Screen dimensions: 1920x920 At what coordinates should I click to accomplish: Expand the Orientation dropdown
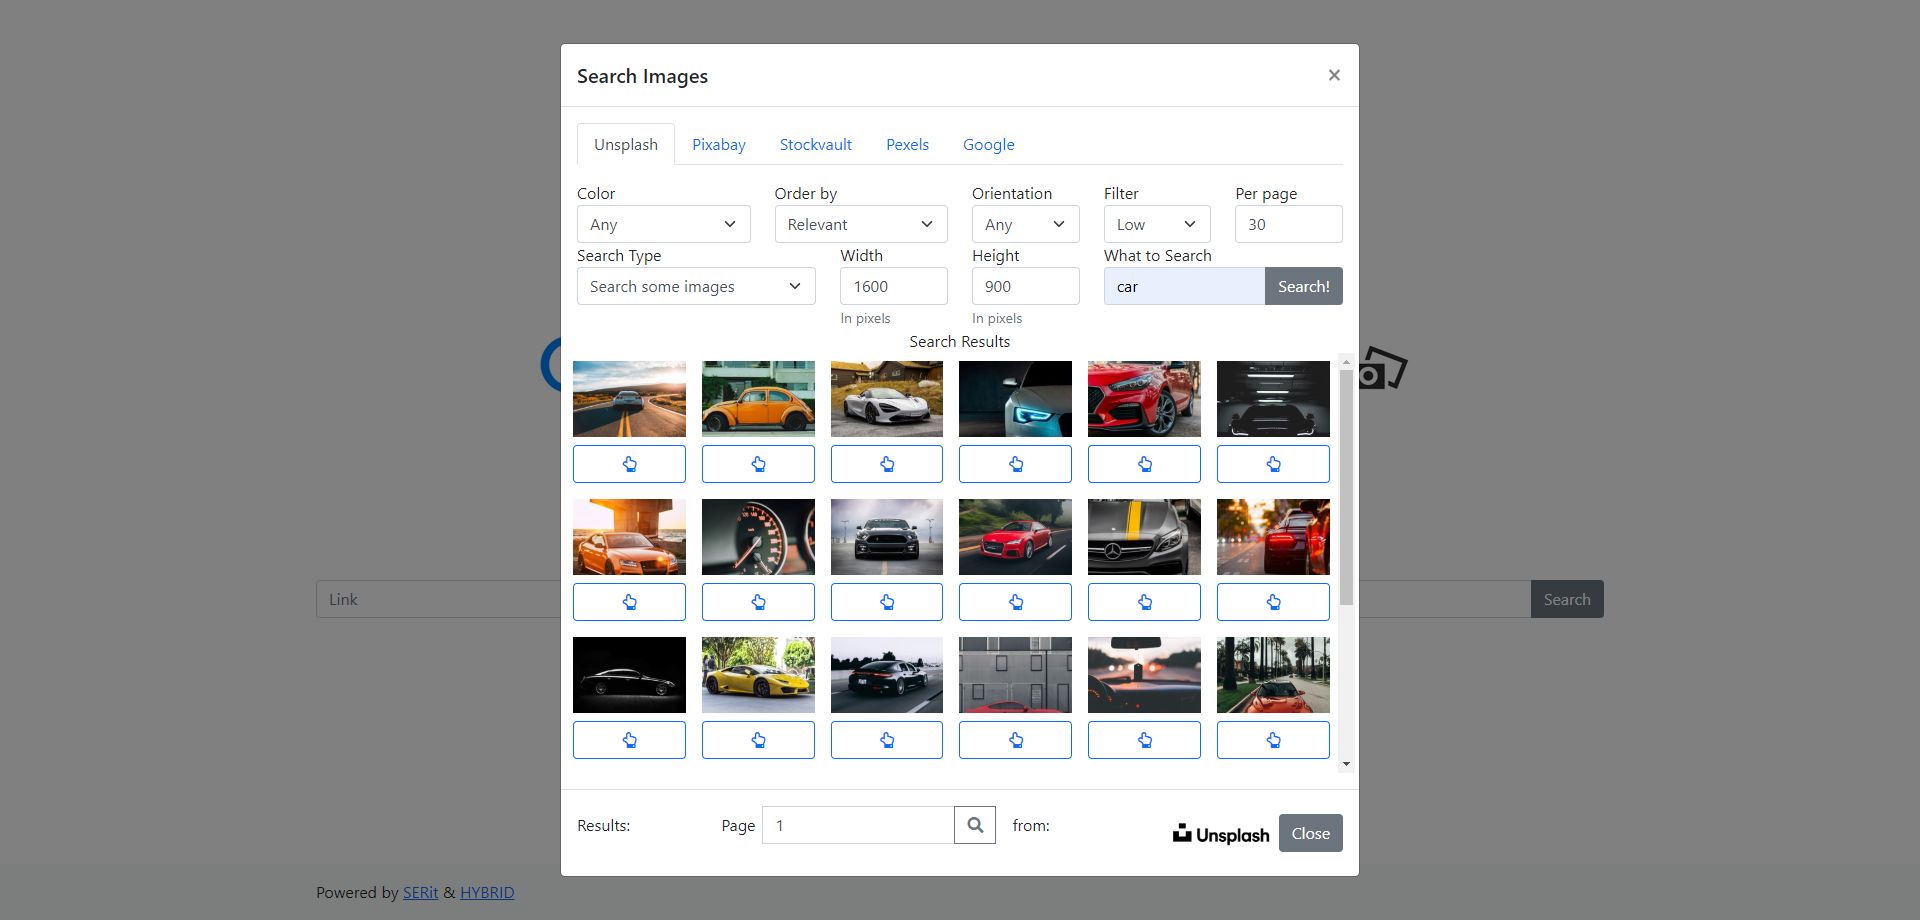[1025, 224]
